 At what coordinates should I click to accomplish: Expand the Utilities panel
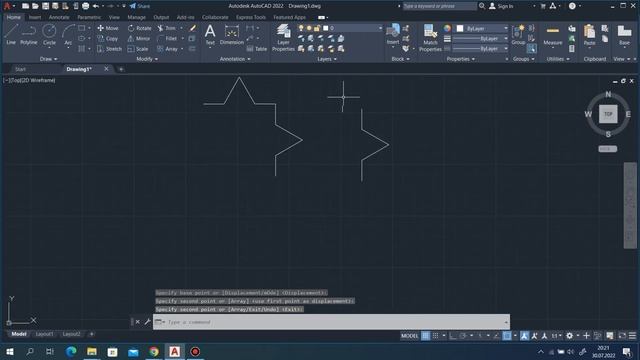tap(558, 59)
